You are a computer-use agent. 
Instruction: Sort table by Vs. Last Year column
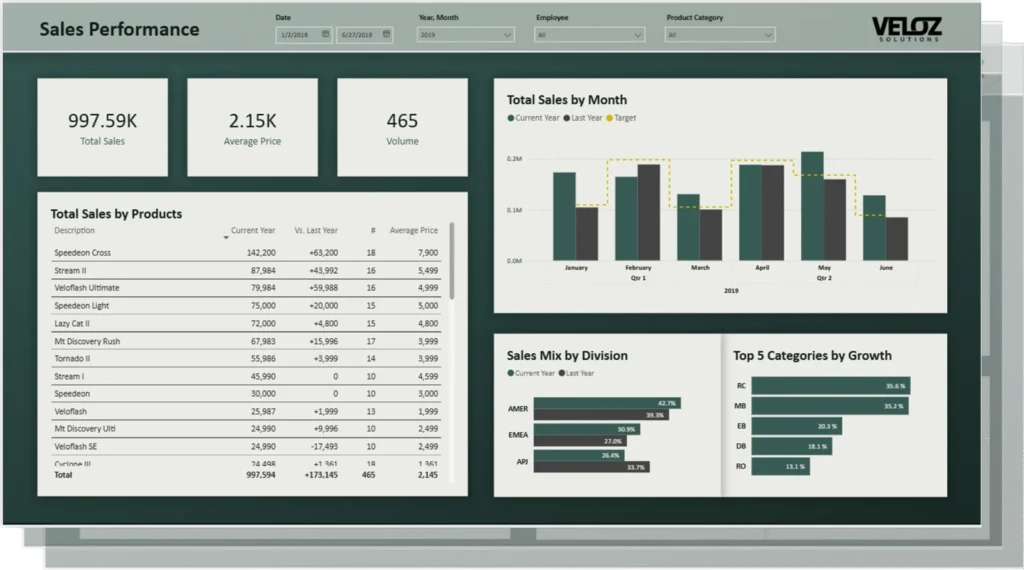[x=316, y=230]
